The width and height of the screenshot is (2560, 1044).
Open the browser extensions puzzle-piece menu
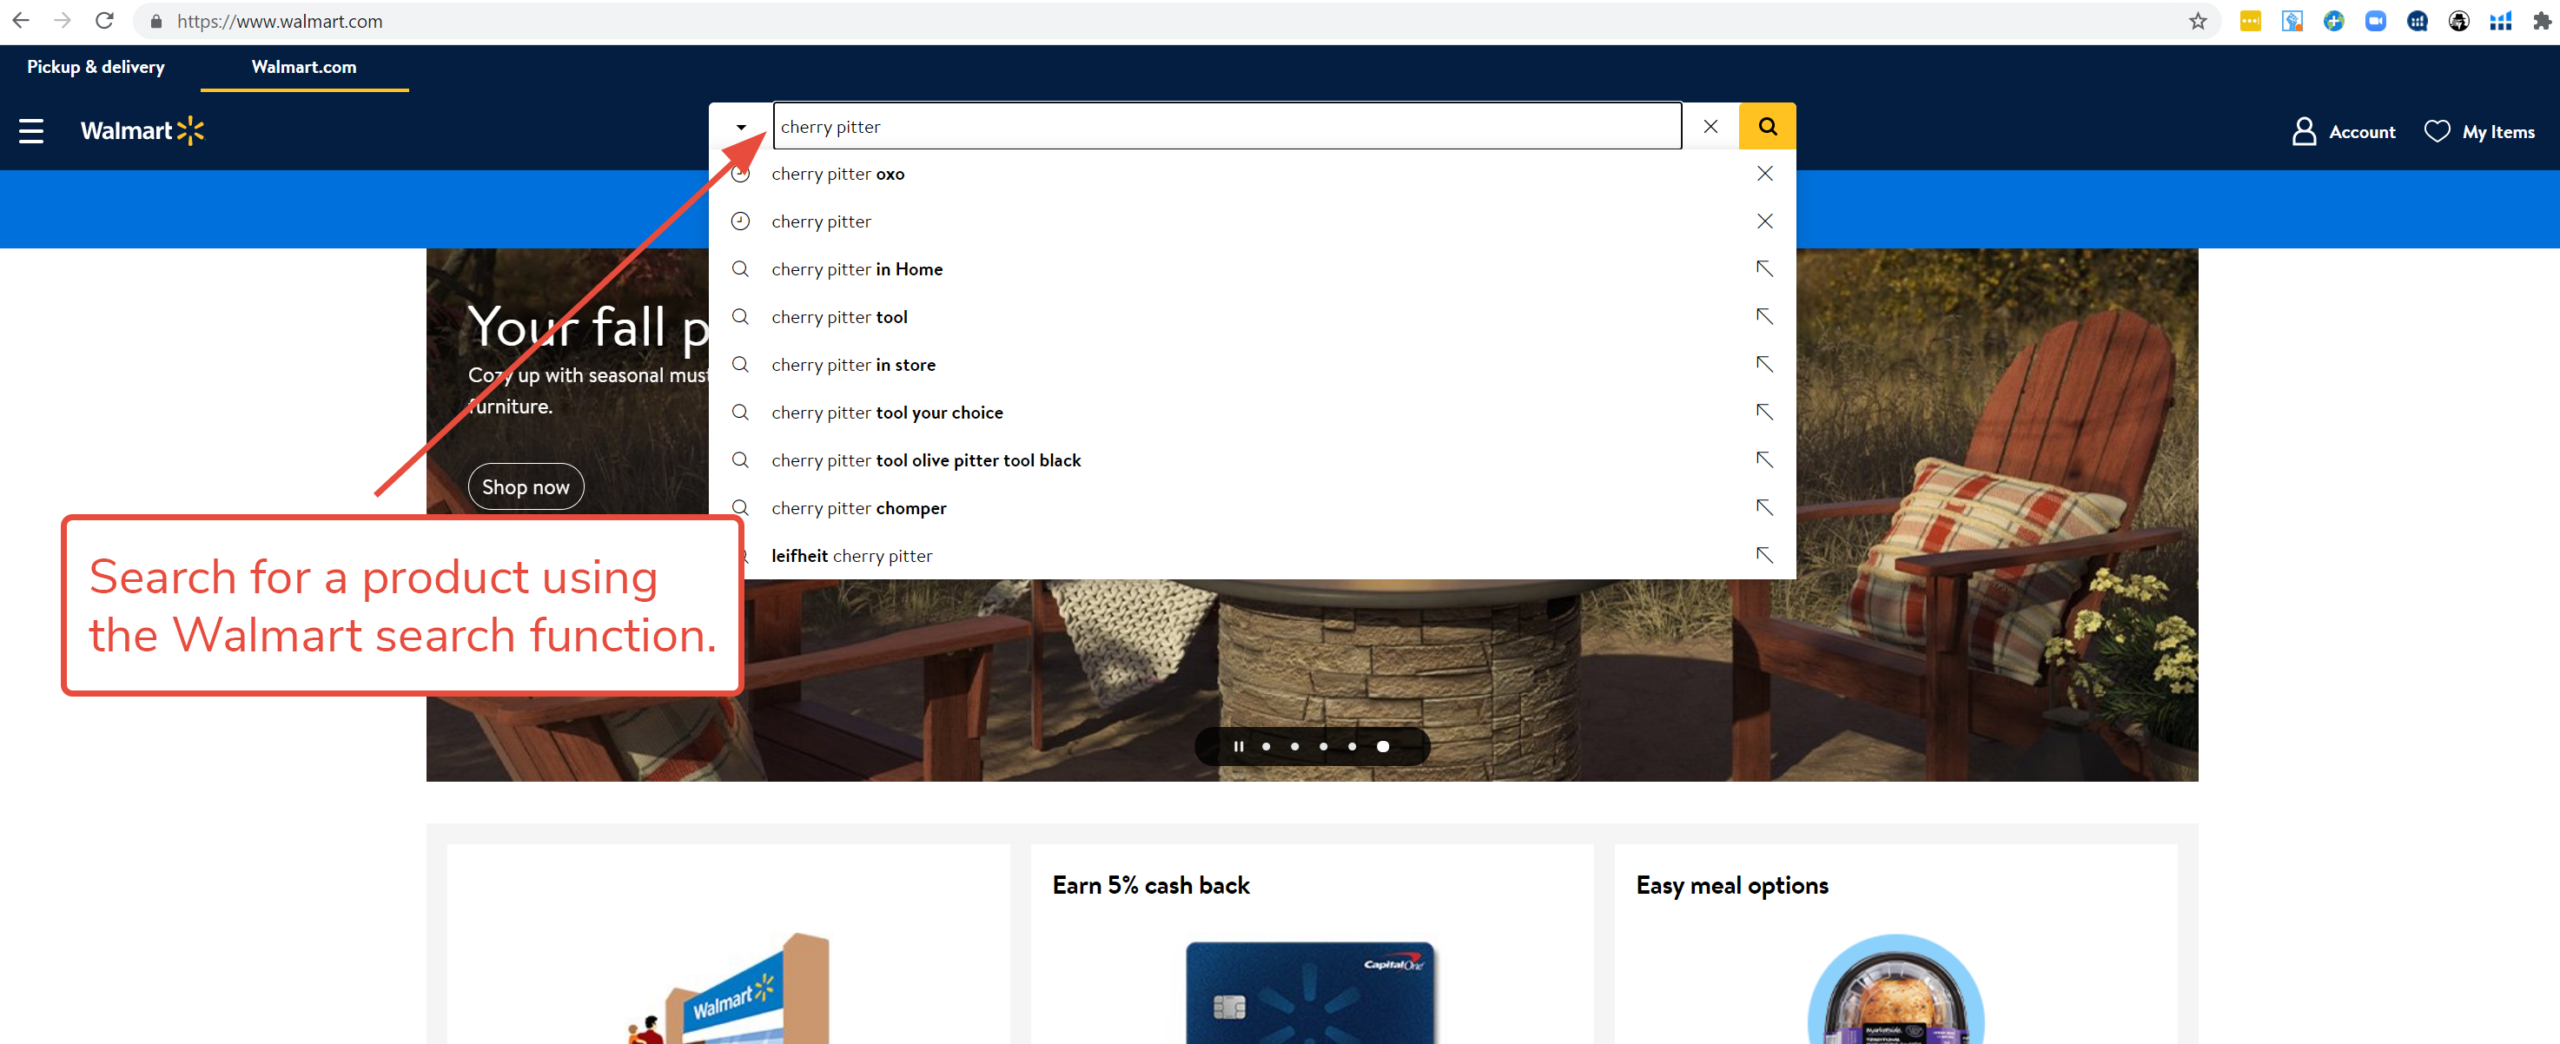(2541, 20)
